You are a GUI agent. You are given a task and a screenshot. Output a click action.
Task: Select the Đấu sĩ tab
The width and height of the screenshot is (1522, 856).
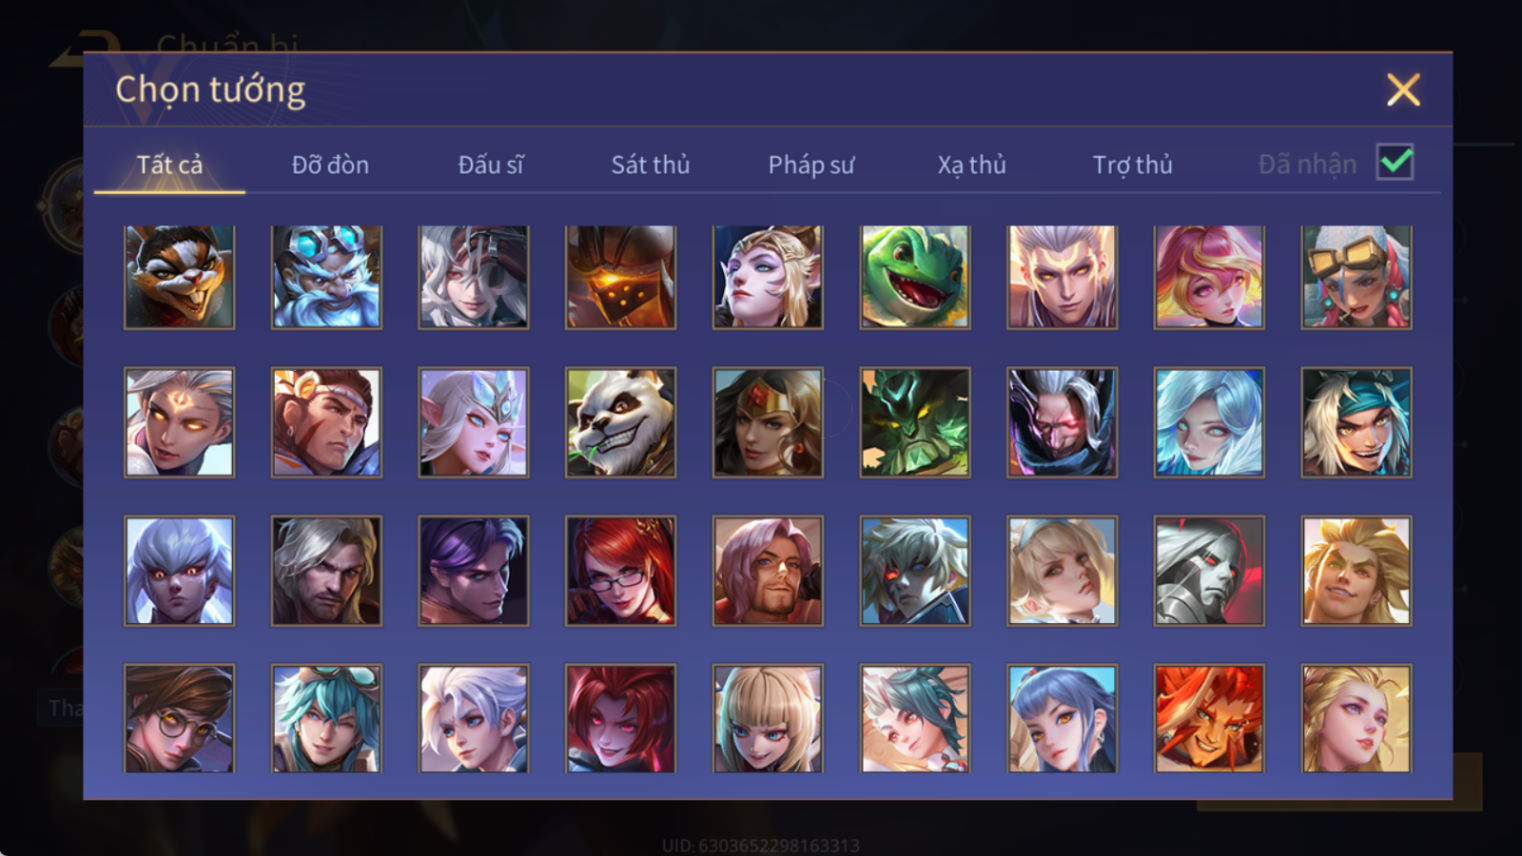[x=490, y=164]
